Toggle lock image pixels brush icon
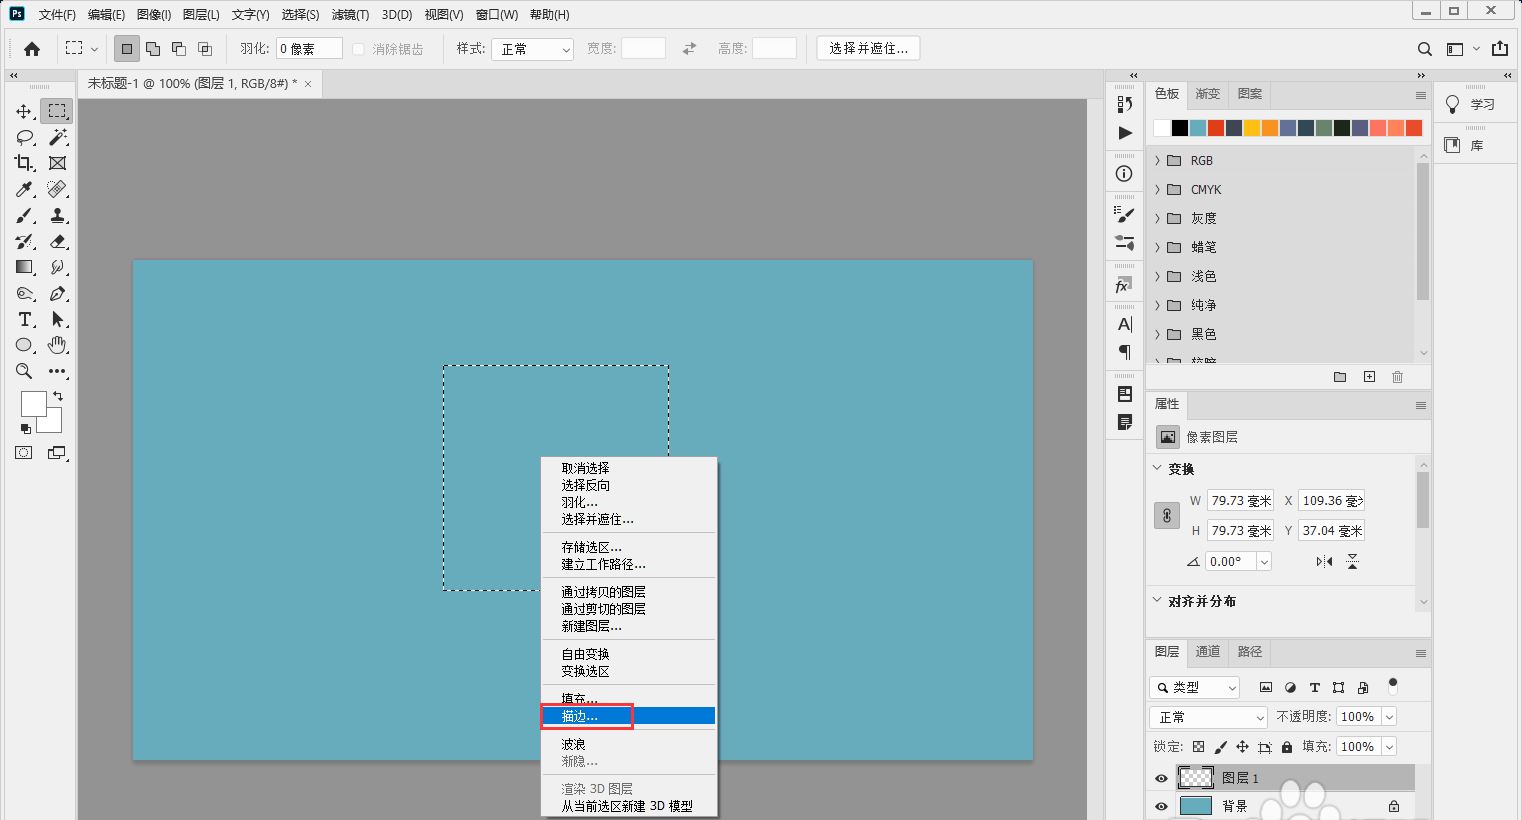Image resolution: width=1522 pixels, height=820 pixels. pos(1220,747)
